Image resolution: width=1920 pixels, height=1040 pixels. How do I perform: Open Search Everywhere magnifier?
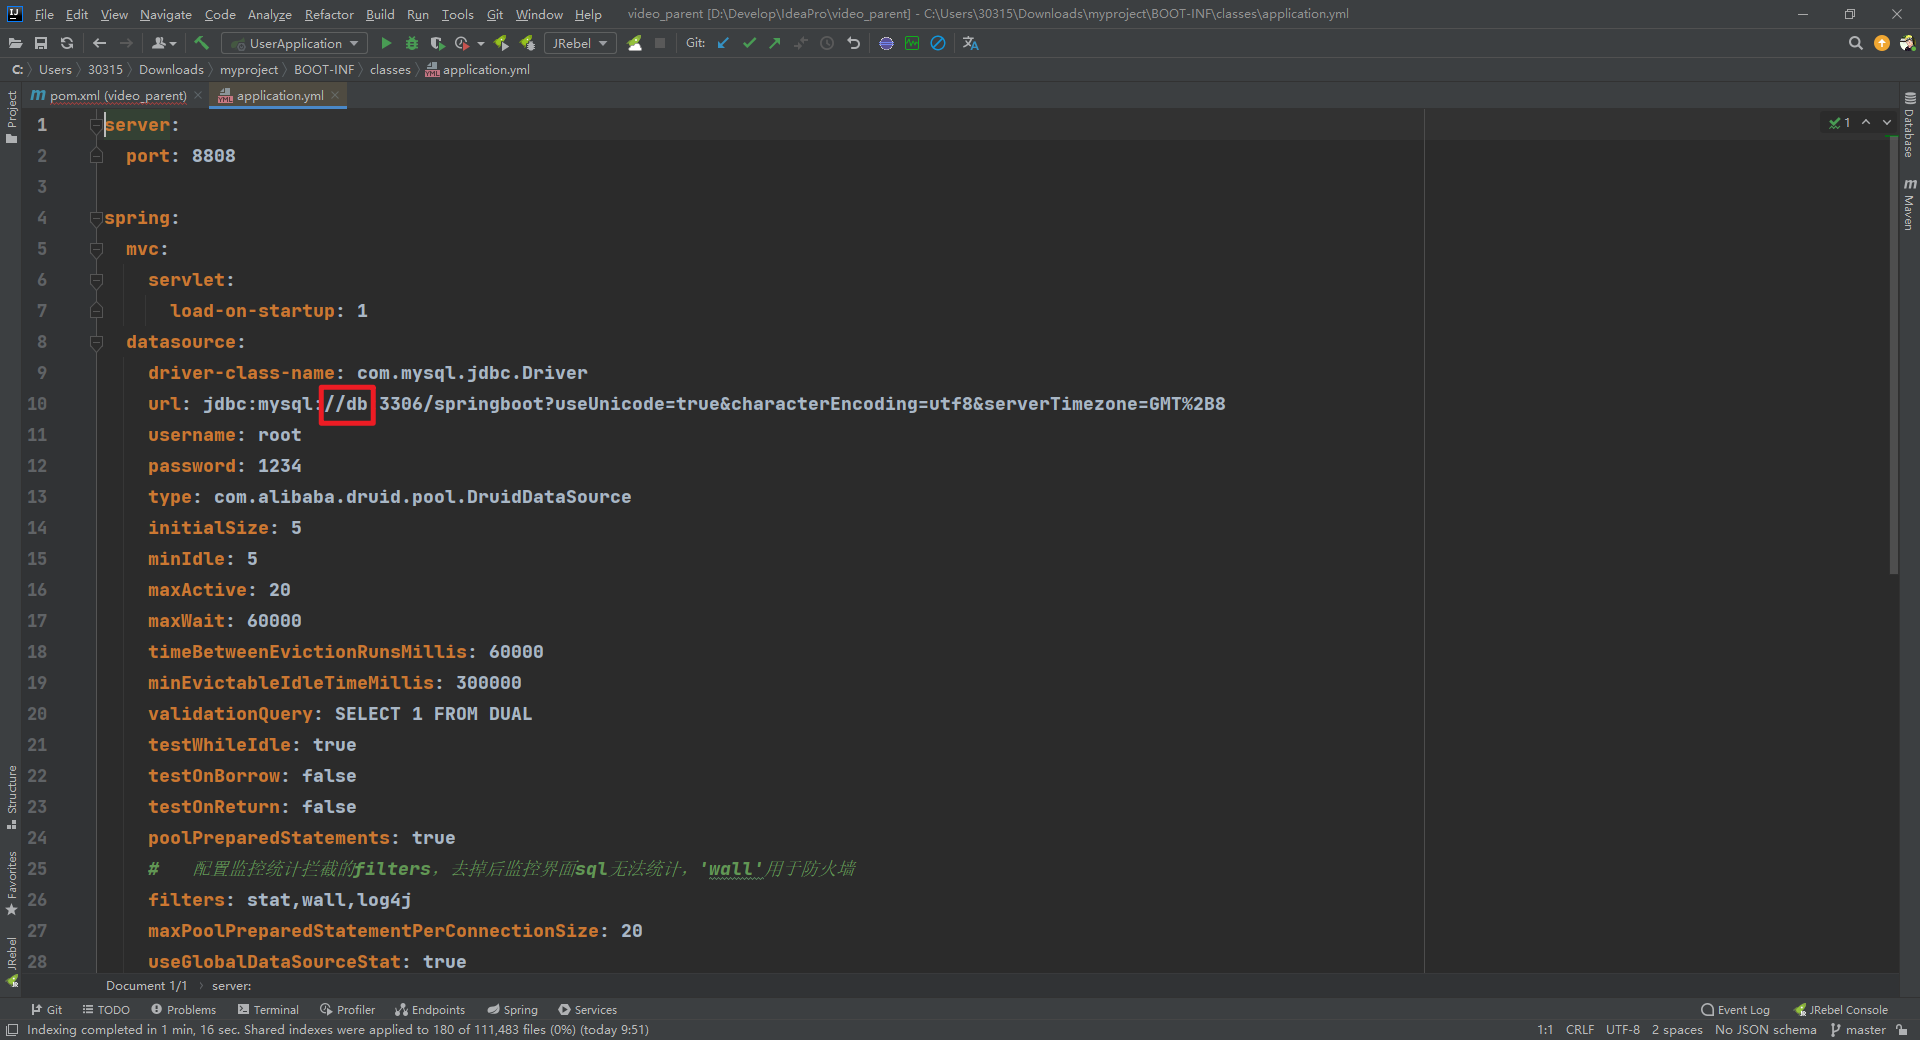(1855, 43)
